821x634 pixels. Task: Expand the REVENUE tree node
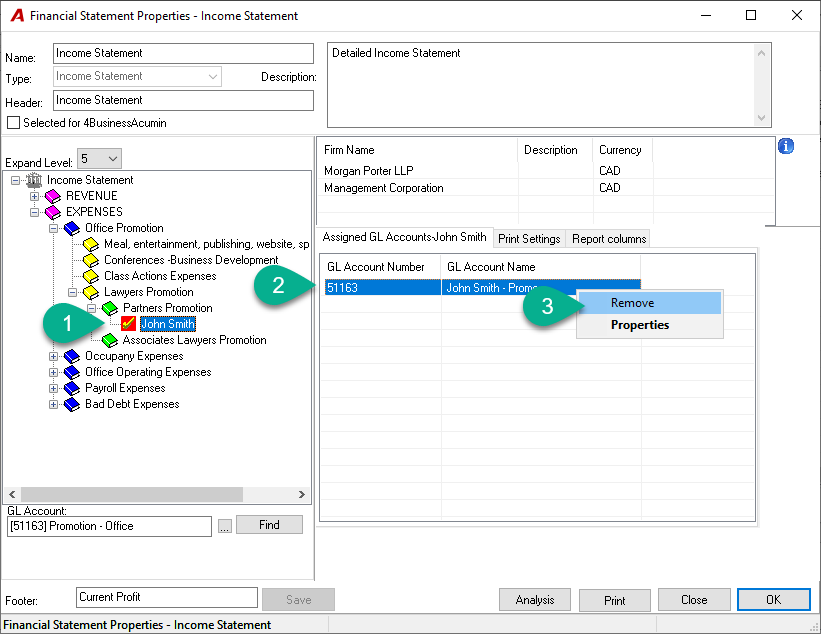[35, 196]
